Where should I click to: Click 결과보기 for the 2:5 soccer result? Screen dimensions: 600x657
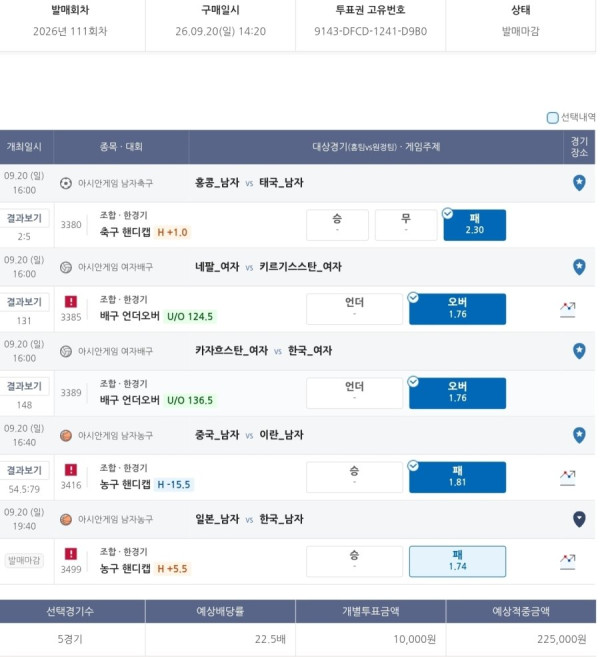click(24, 218)
